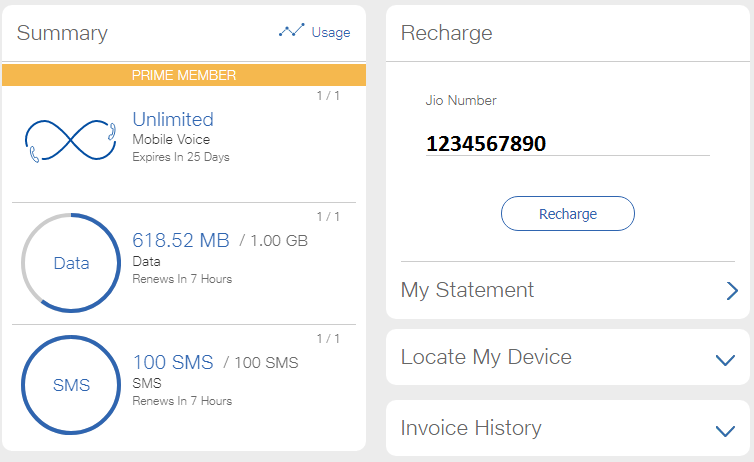The width and height of the screenshot is (754, 462).
Task: Click Renews In 7 Hours under Data
Action: [x=182, y=279]
